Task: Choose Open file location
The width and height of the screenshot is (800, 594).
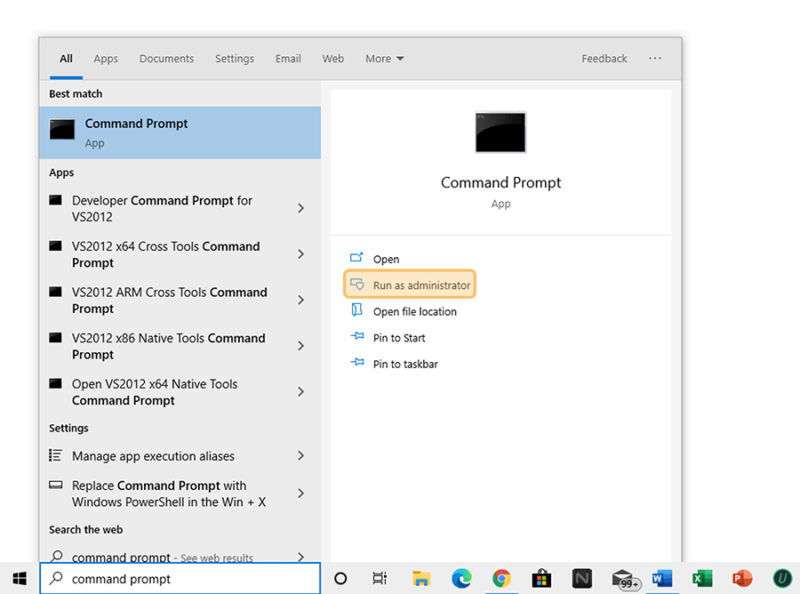Action: click(415, 311)
